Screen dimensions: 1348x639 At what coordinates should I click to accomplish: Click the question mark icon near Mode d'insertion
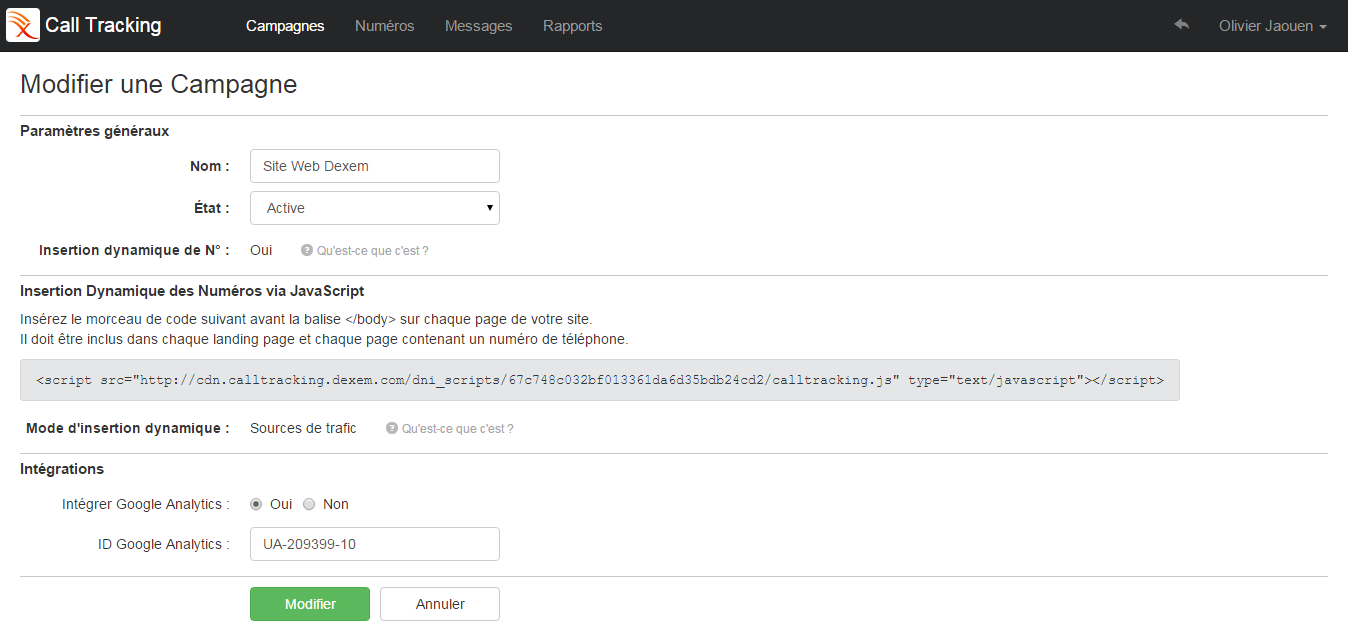tap(390, 428)
